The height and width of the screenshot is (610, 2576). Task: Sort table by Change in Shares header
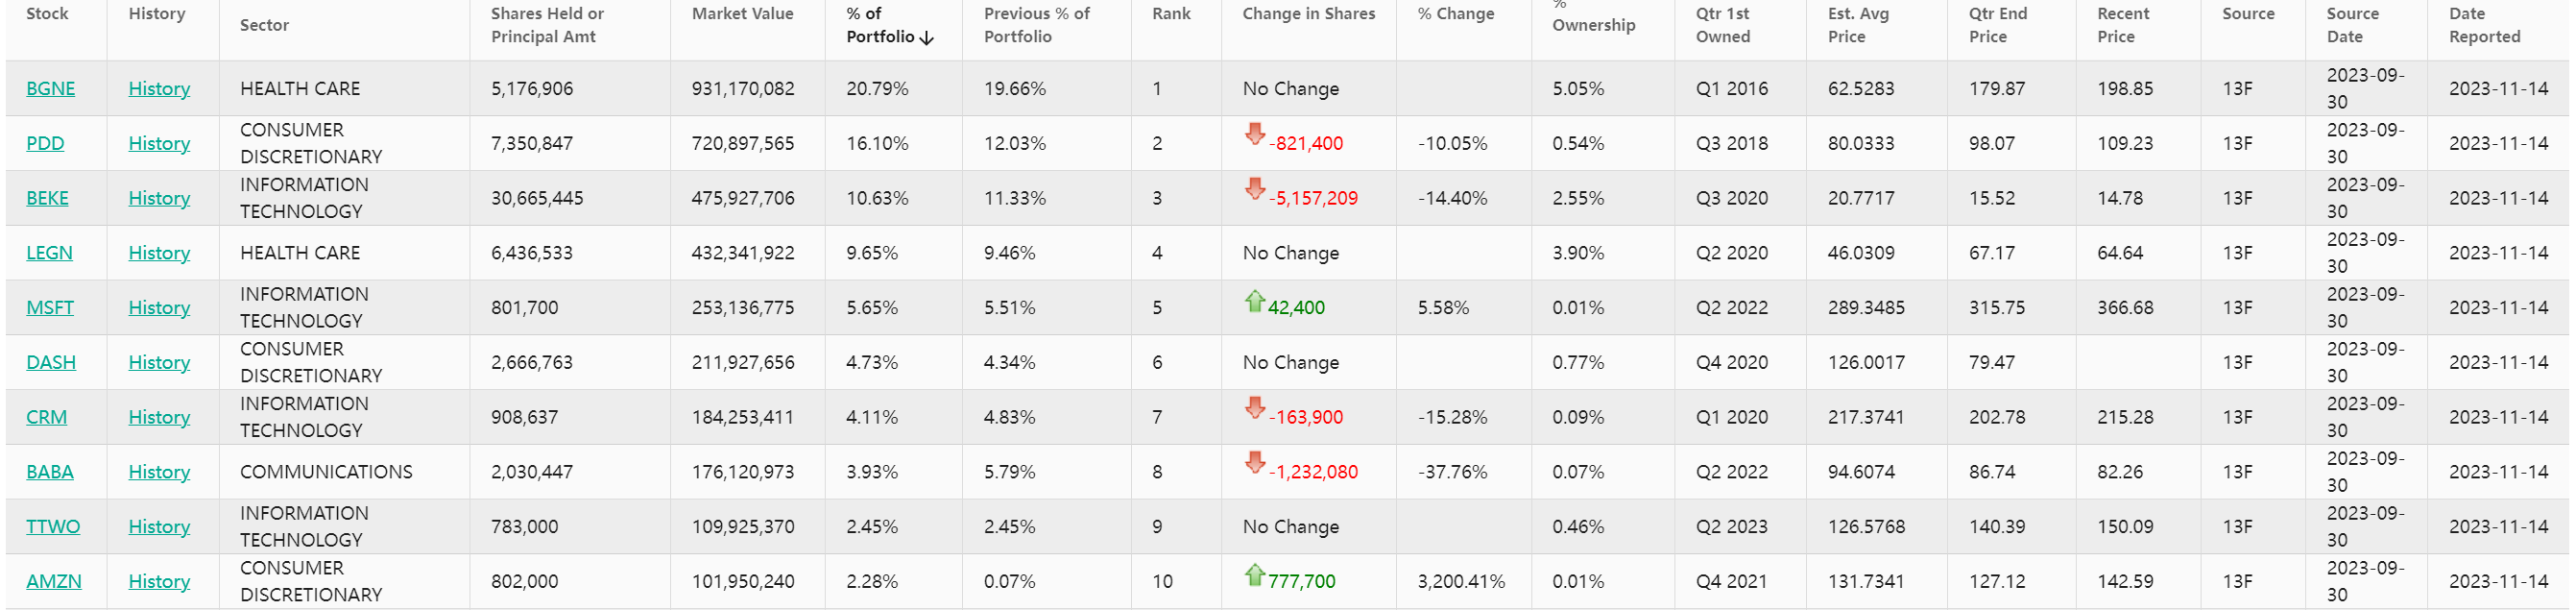pyautogui.click(x=1308, y=14)
